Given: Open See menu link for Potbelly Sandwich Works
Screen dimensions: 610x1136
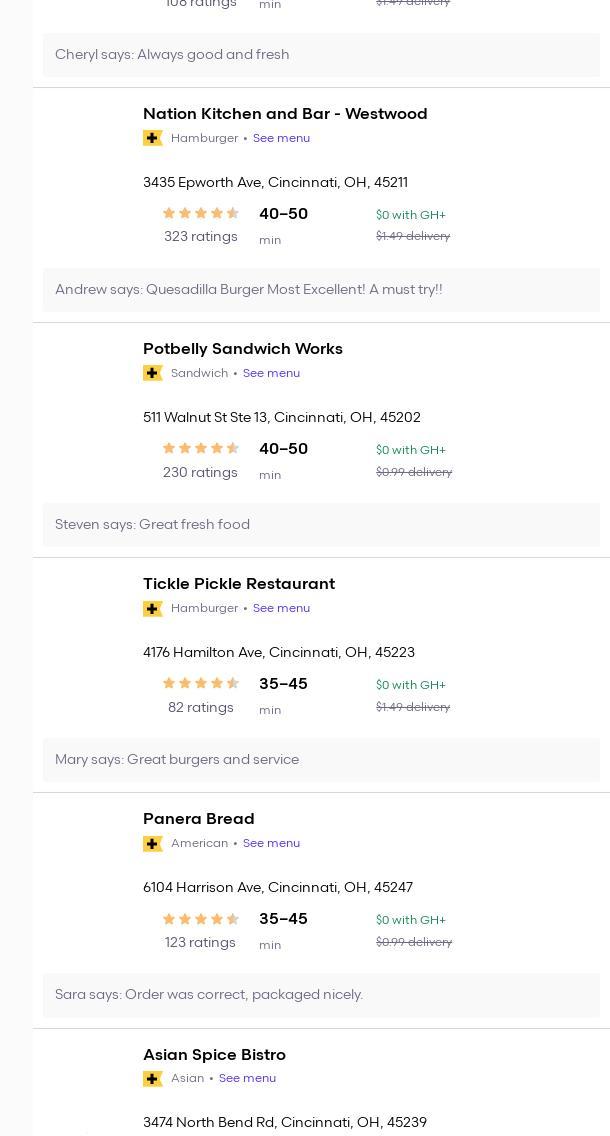Looking at the screenshot, I should 271,373.
